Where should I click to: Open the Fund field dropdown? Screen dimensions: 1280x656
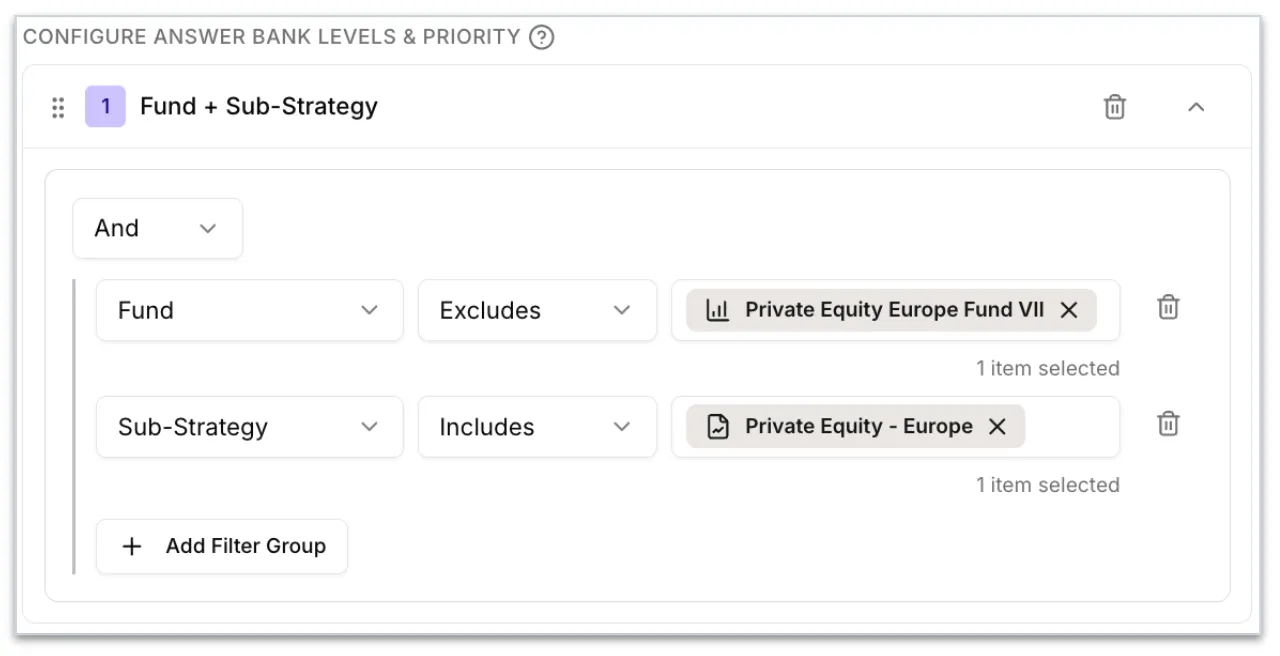[249, 310]
